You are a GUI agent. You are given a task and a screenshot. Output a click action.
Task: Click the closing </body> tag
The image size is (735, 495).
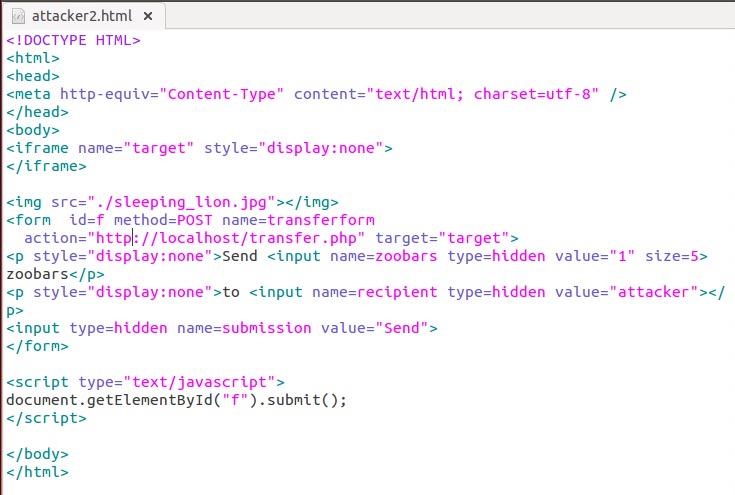(38, 454)
